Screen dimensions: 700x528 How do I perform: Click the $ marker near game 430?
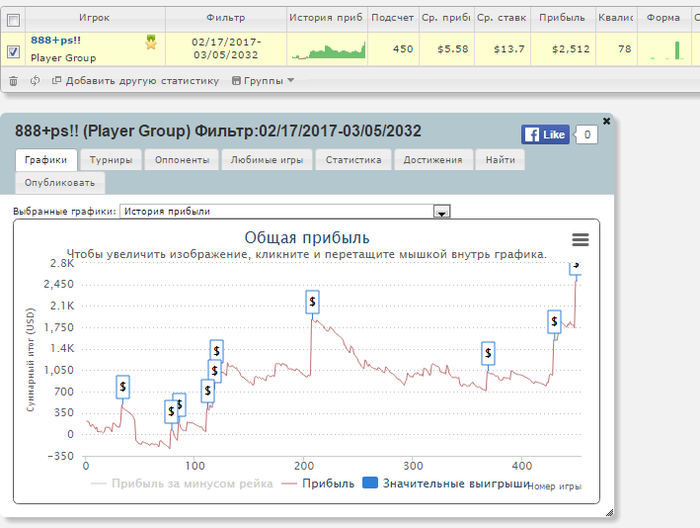point(554,321)
